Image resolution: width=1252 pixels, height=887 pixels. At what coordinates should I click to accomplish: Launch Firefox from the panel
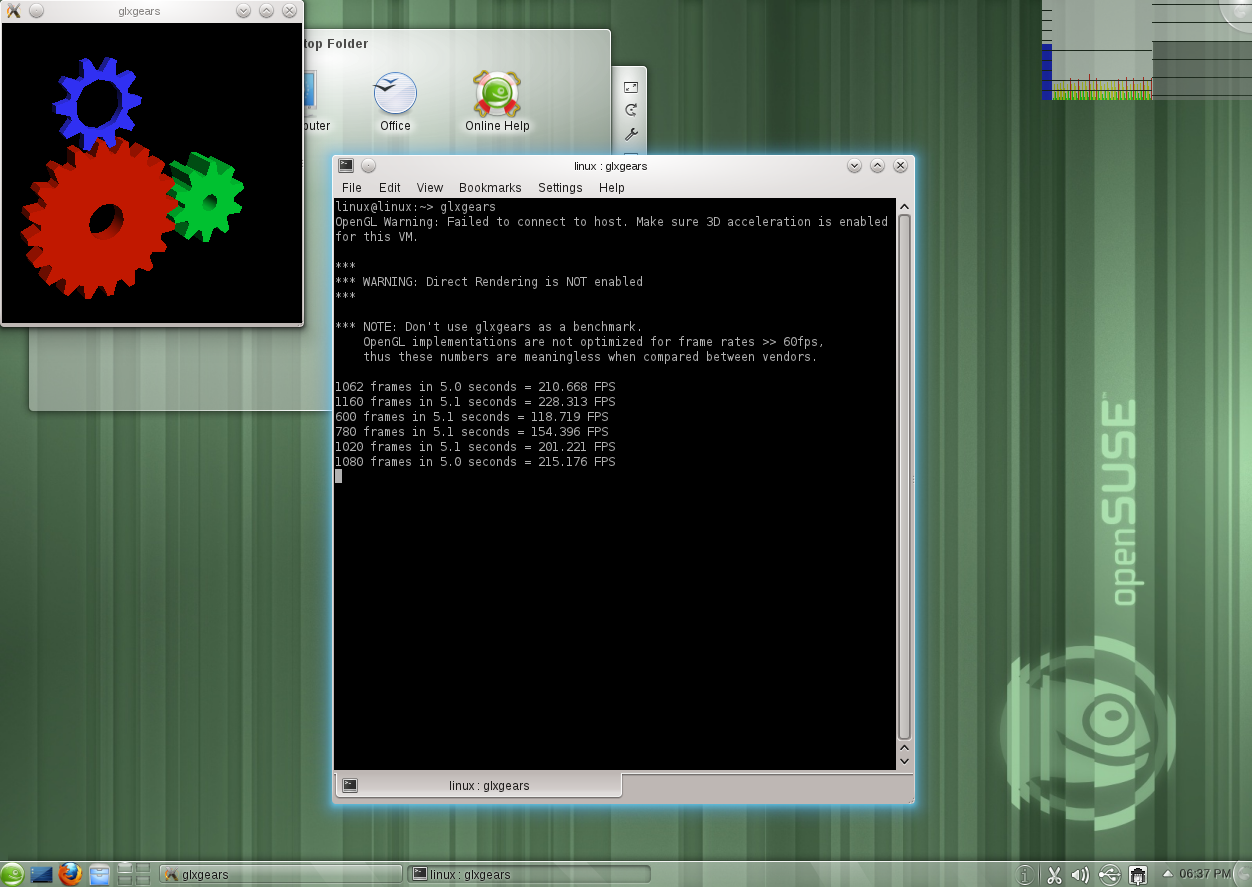(70, 874)
